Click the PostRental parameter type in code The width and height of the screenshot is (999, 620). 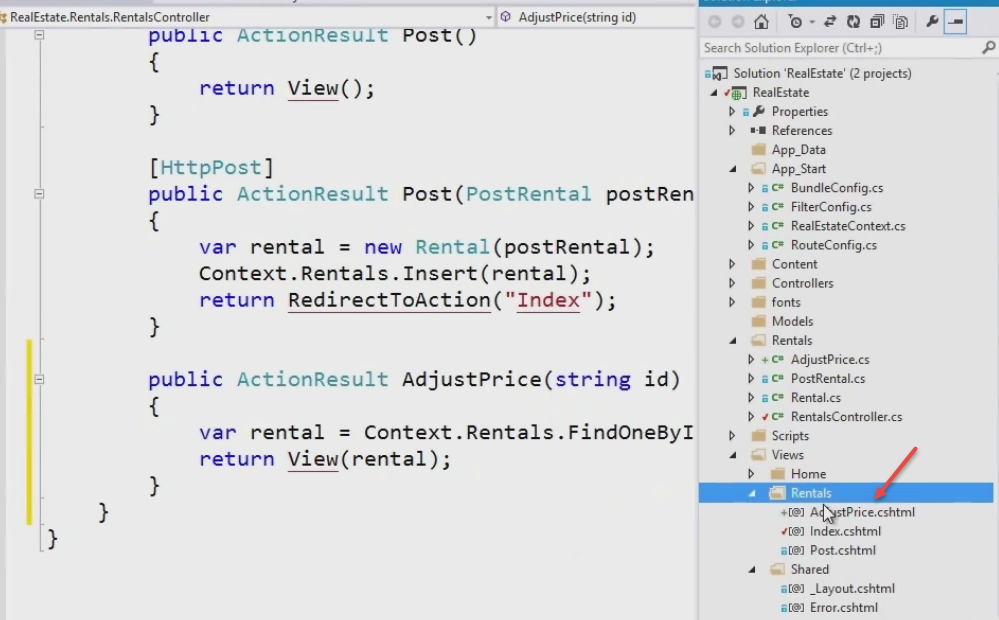[x=528, y=194]
